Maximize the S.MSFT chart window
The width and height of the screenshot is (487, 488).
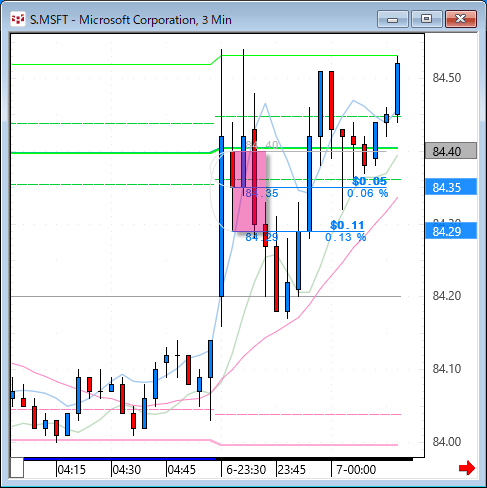(x=427, y=19)
